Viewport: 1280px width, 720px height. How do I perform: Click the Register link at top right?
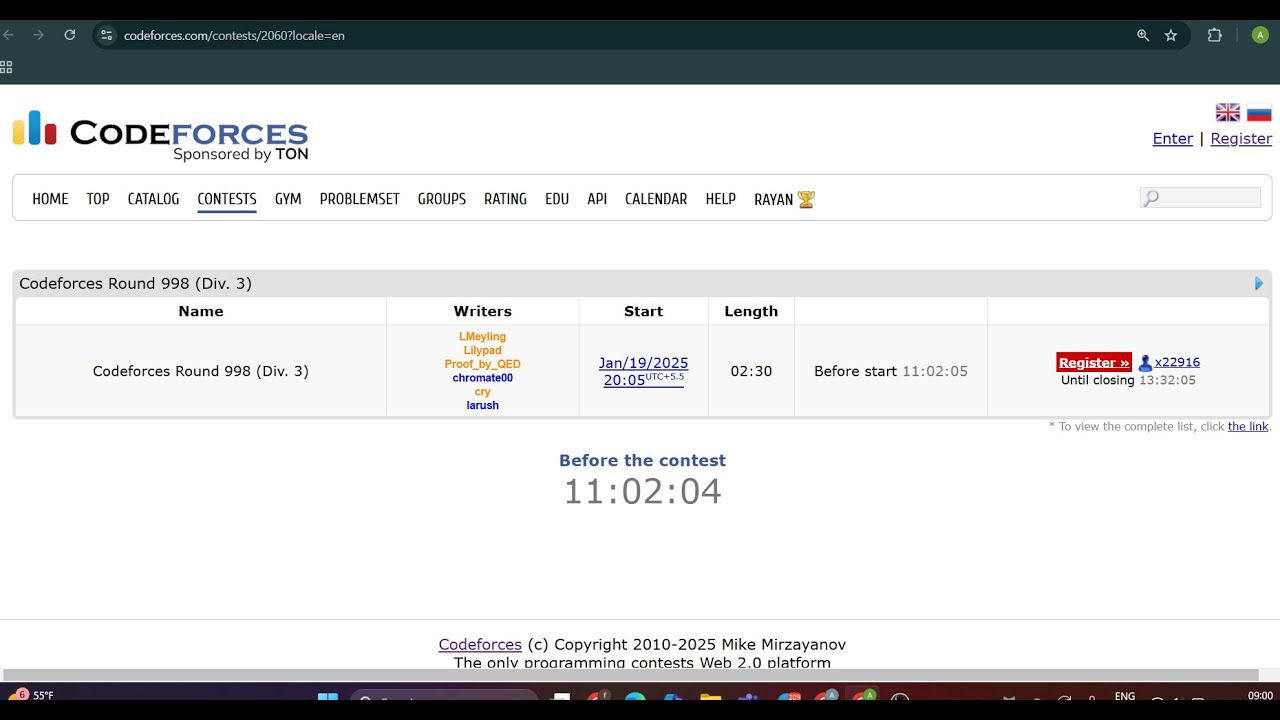tap(1241, 139)
